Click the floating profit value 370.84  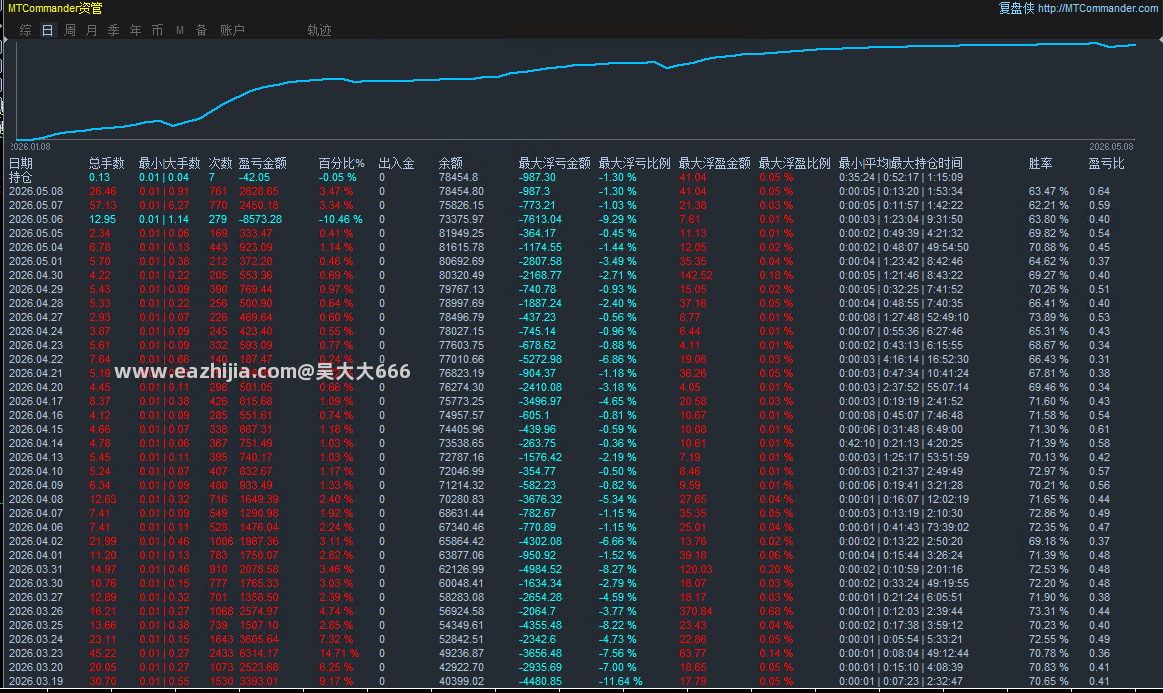pyautogui.click(x=696, y=611)
